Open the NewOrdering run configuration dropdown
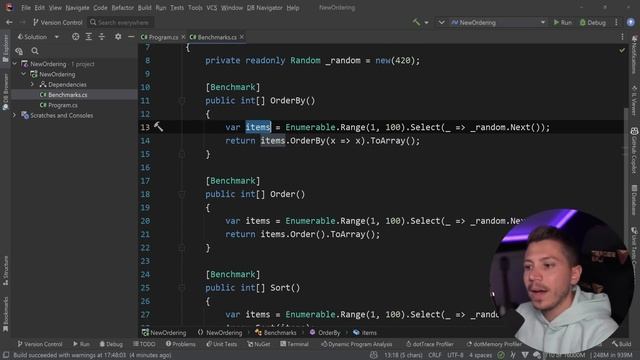 498,22
